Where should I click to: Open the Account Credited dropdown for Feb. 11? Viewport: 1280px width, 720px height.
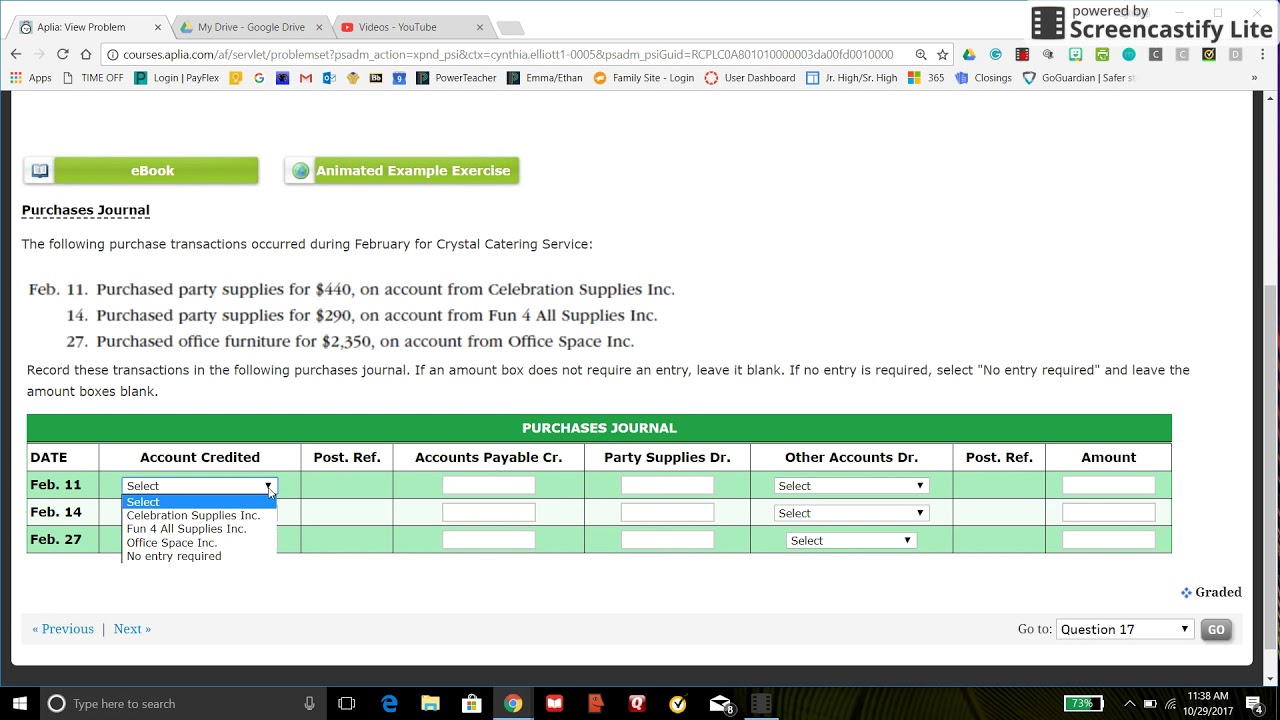point(199,486)
